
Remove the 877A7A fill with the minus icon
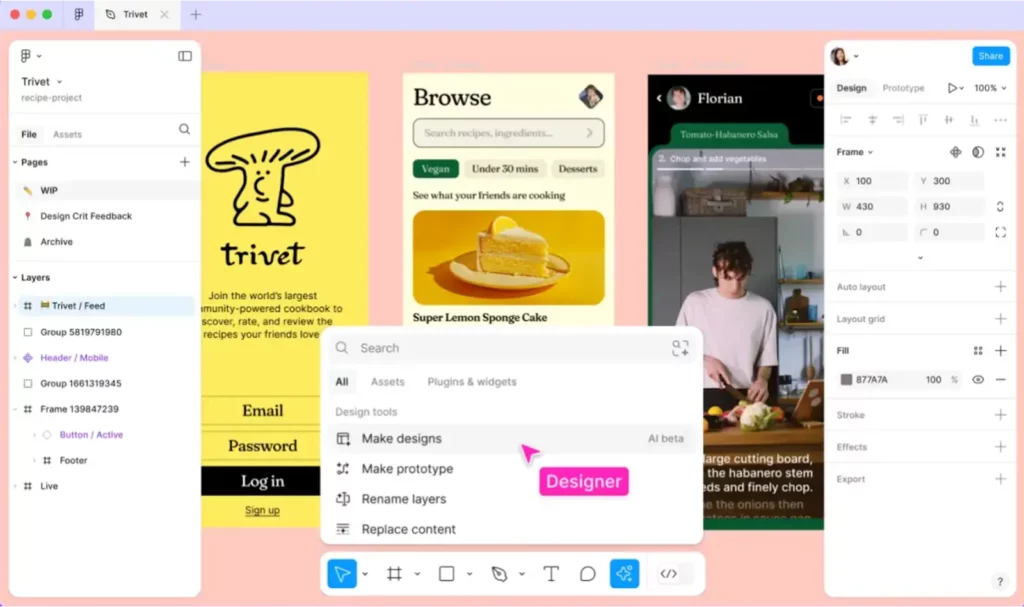click(1000, 380)
